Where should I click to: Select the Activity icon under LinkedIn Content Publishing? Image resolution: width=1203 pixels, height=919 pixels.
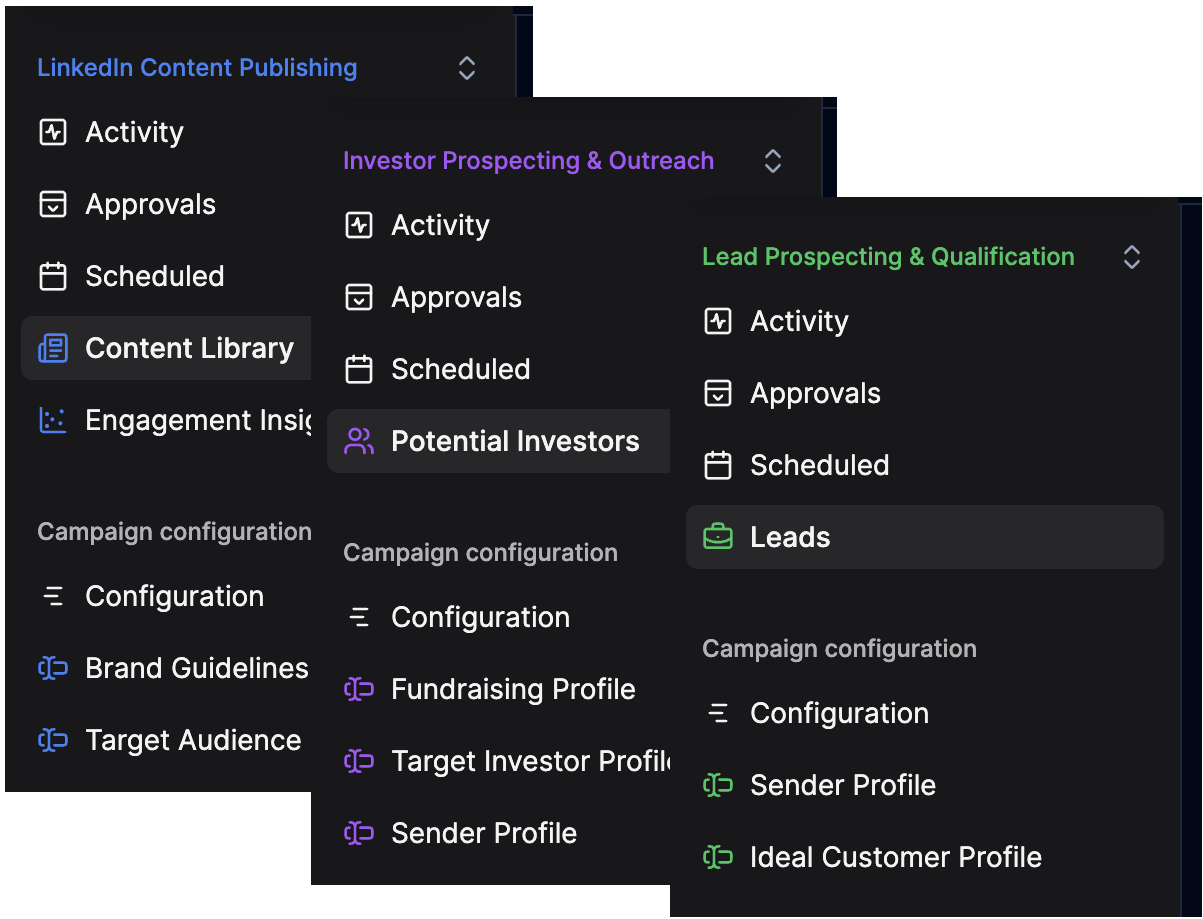tap(53, 131)
